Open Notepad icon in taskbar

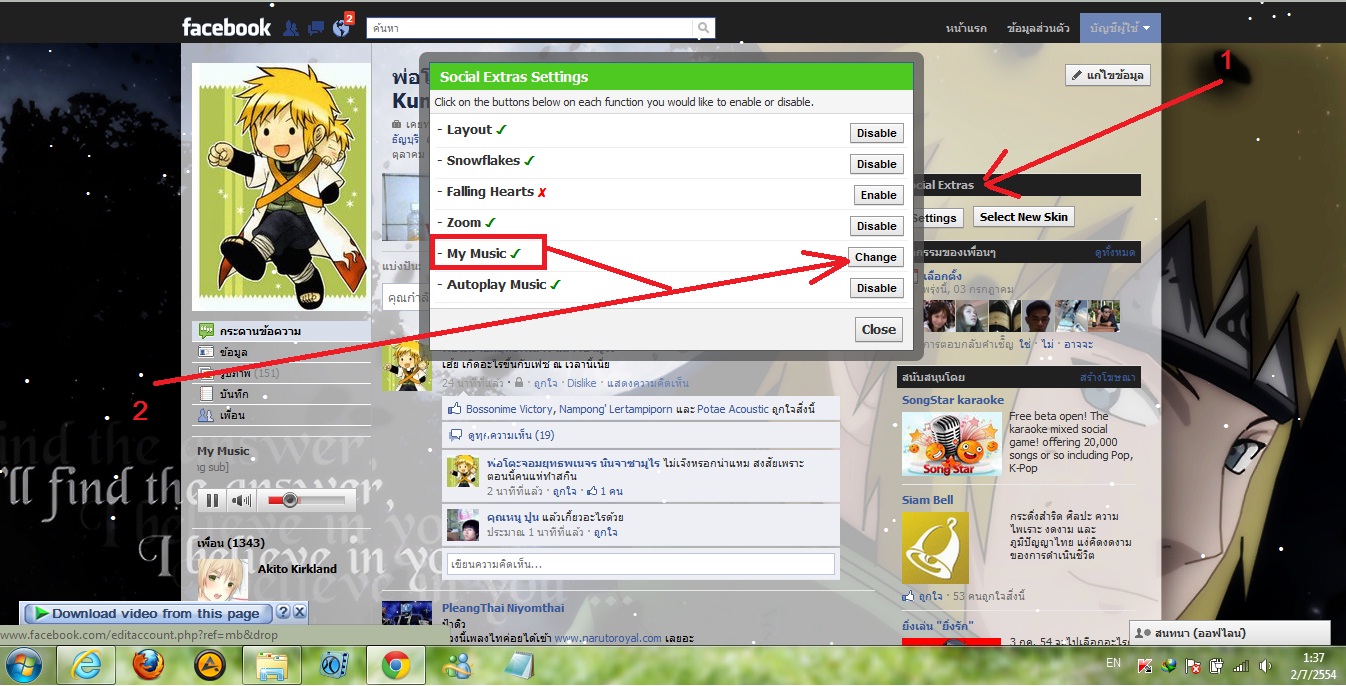pos(519,665)
